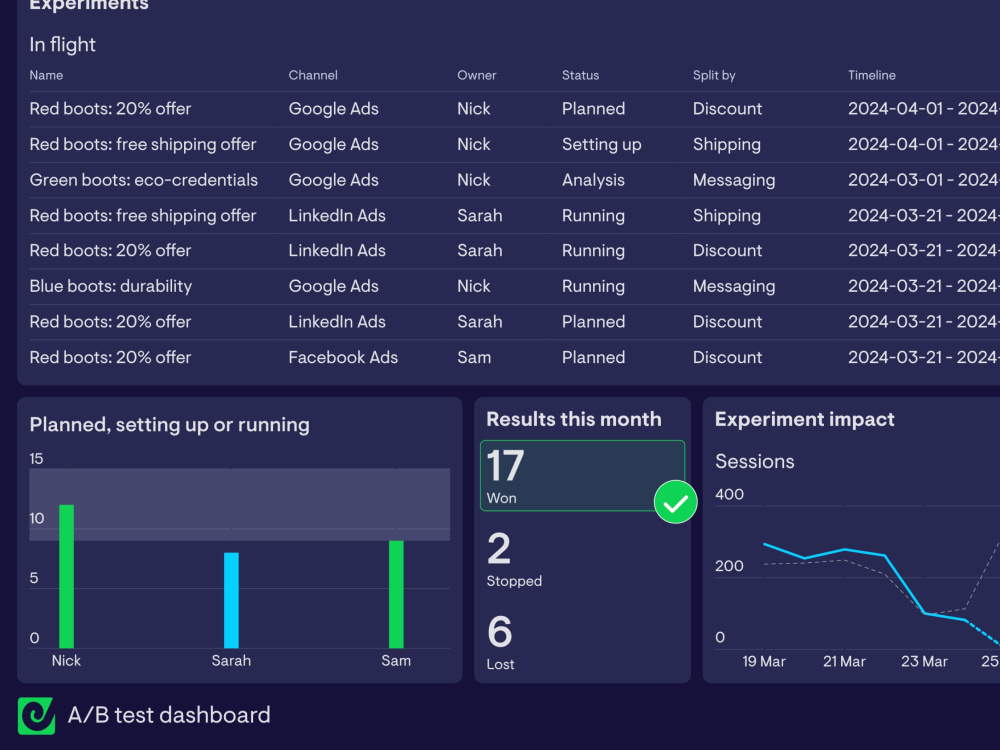Click Sam in the Owner column

click(474, 357)
